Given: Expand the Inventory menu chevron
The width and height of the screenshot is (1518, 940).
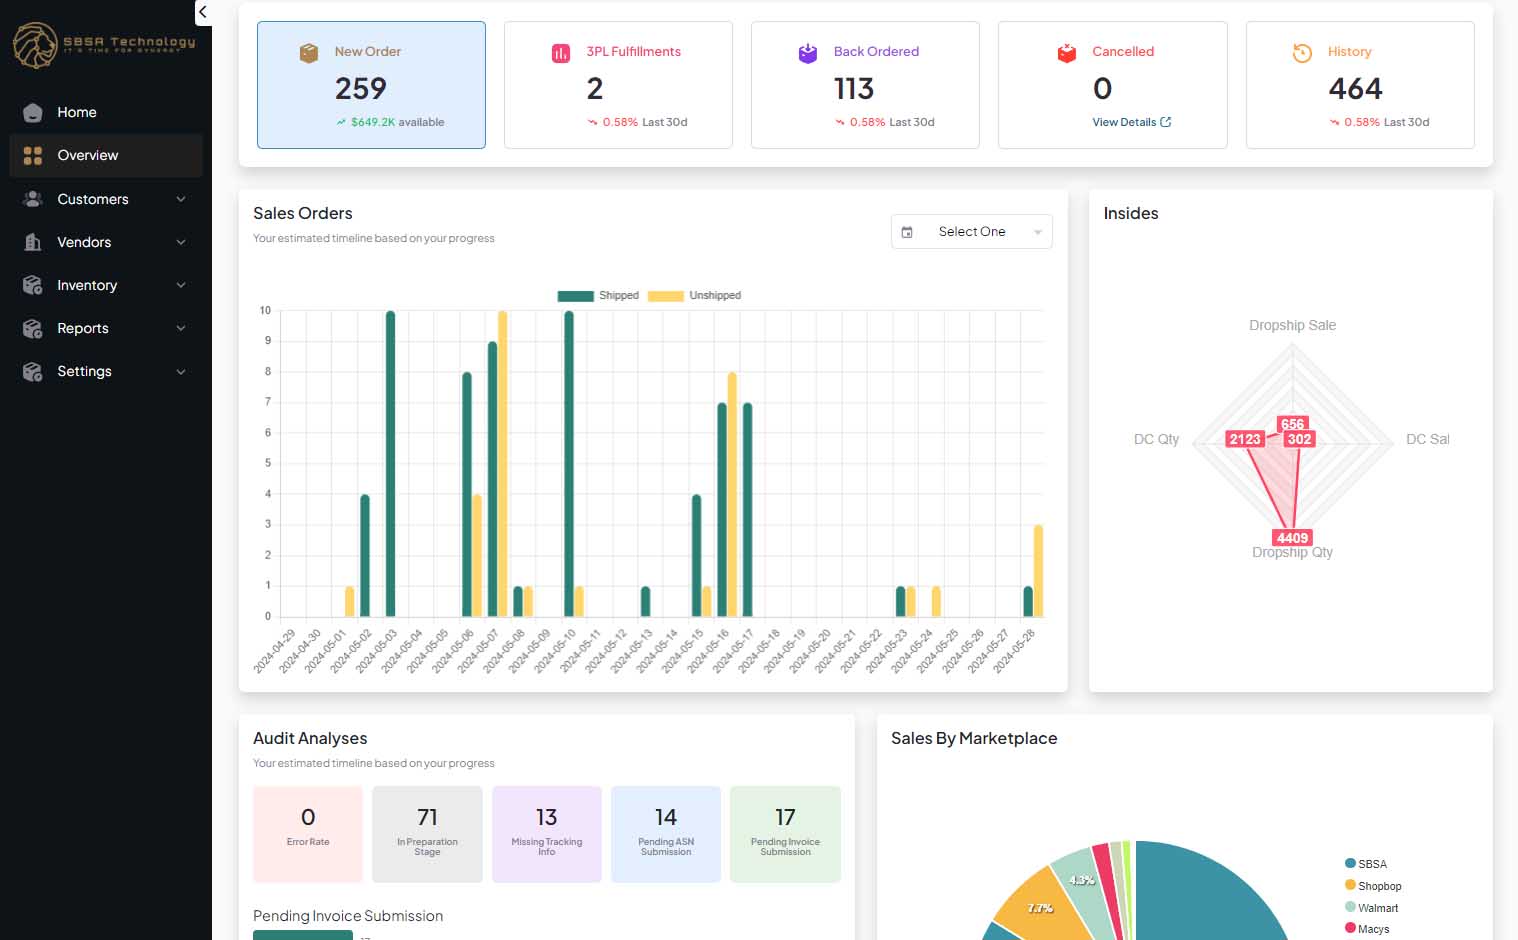Looking at the screenshot, I should (x=181, y=285).
